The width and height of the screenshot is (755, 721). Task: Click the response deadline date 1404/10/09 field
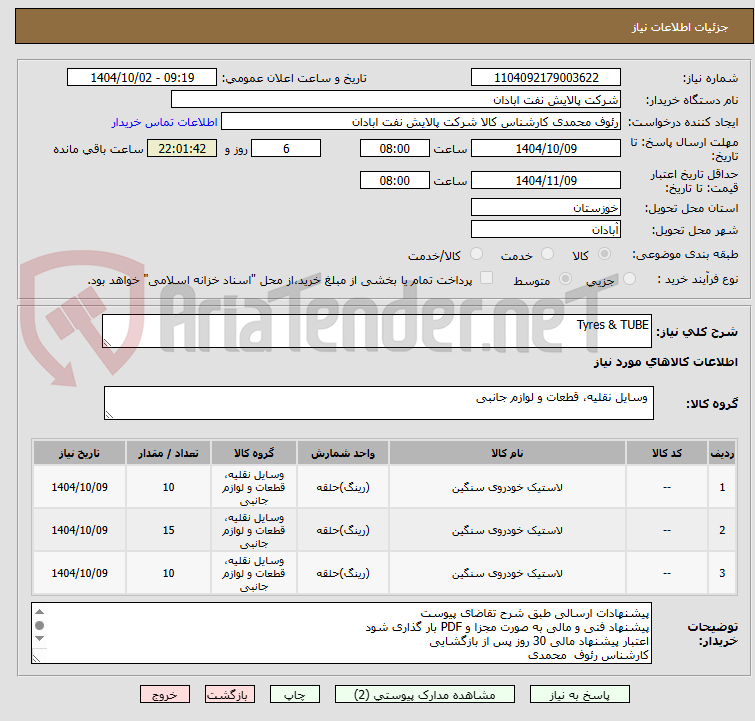546,148
